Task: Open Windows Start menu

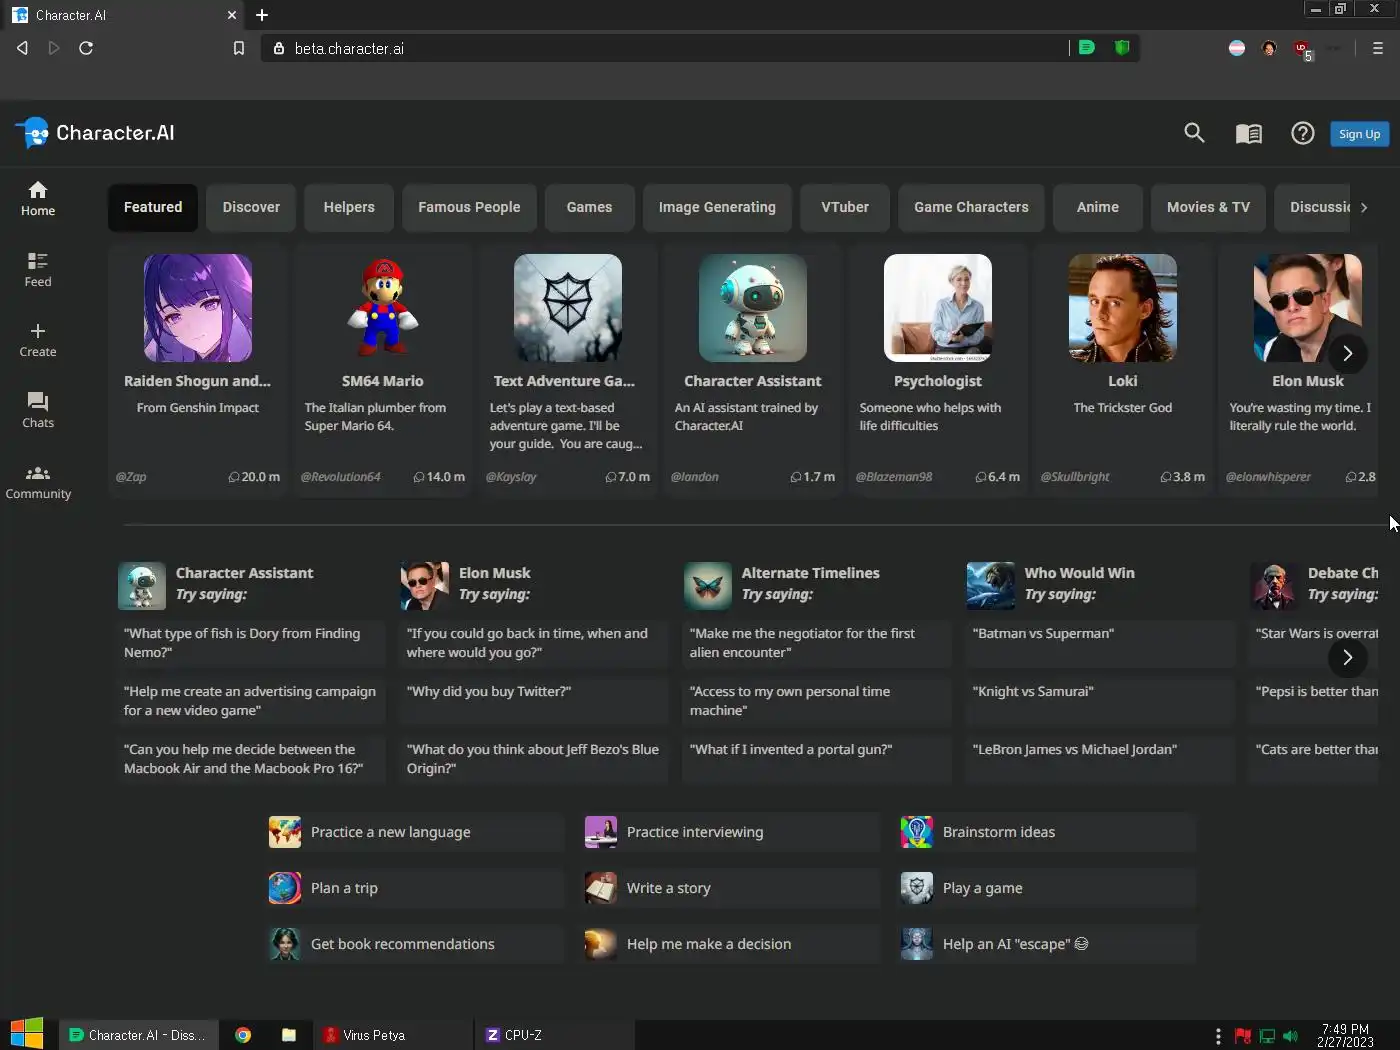Action: click(x=27, y=1034)
